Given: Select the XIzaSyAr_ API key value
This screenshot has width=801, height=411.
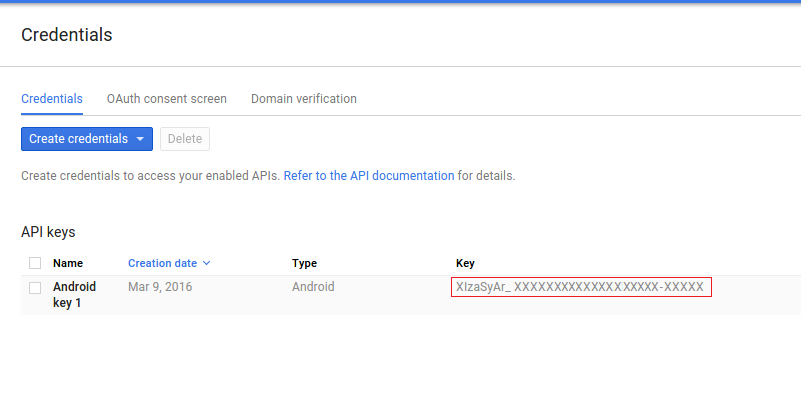Looking at the screenshot, I should tap(581, 287).
